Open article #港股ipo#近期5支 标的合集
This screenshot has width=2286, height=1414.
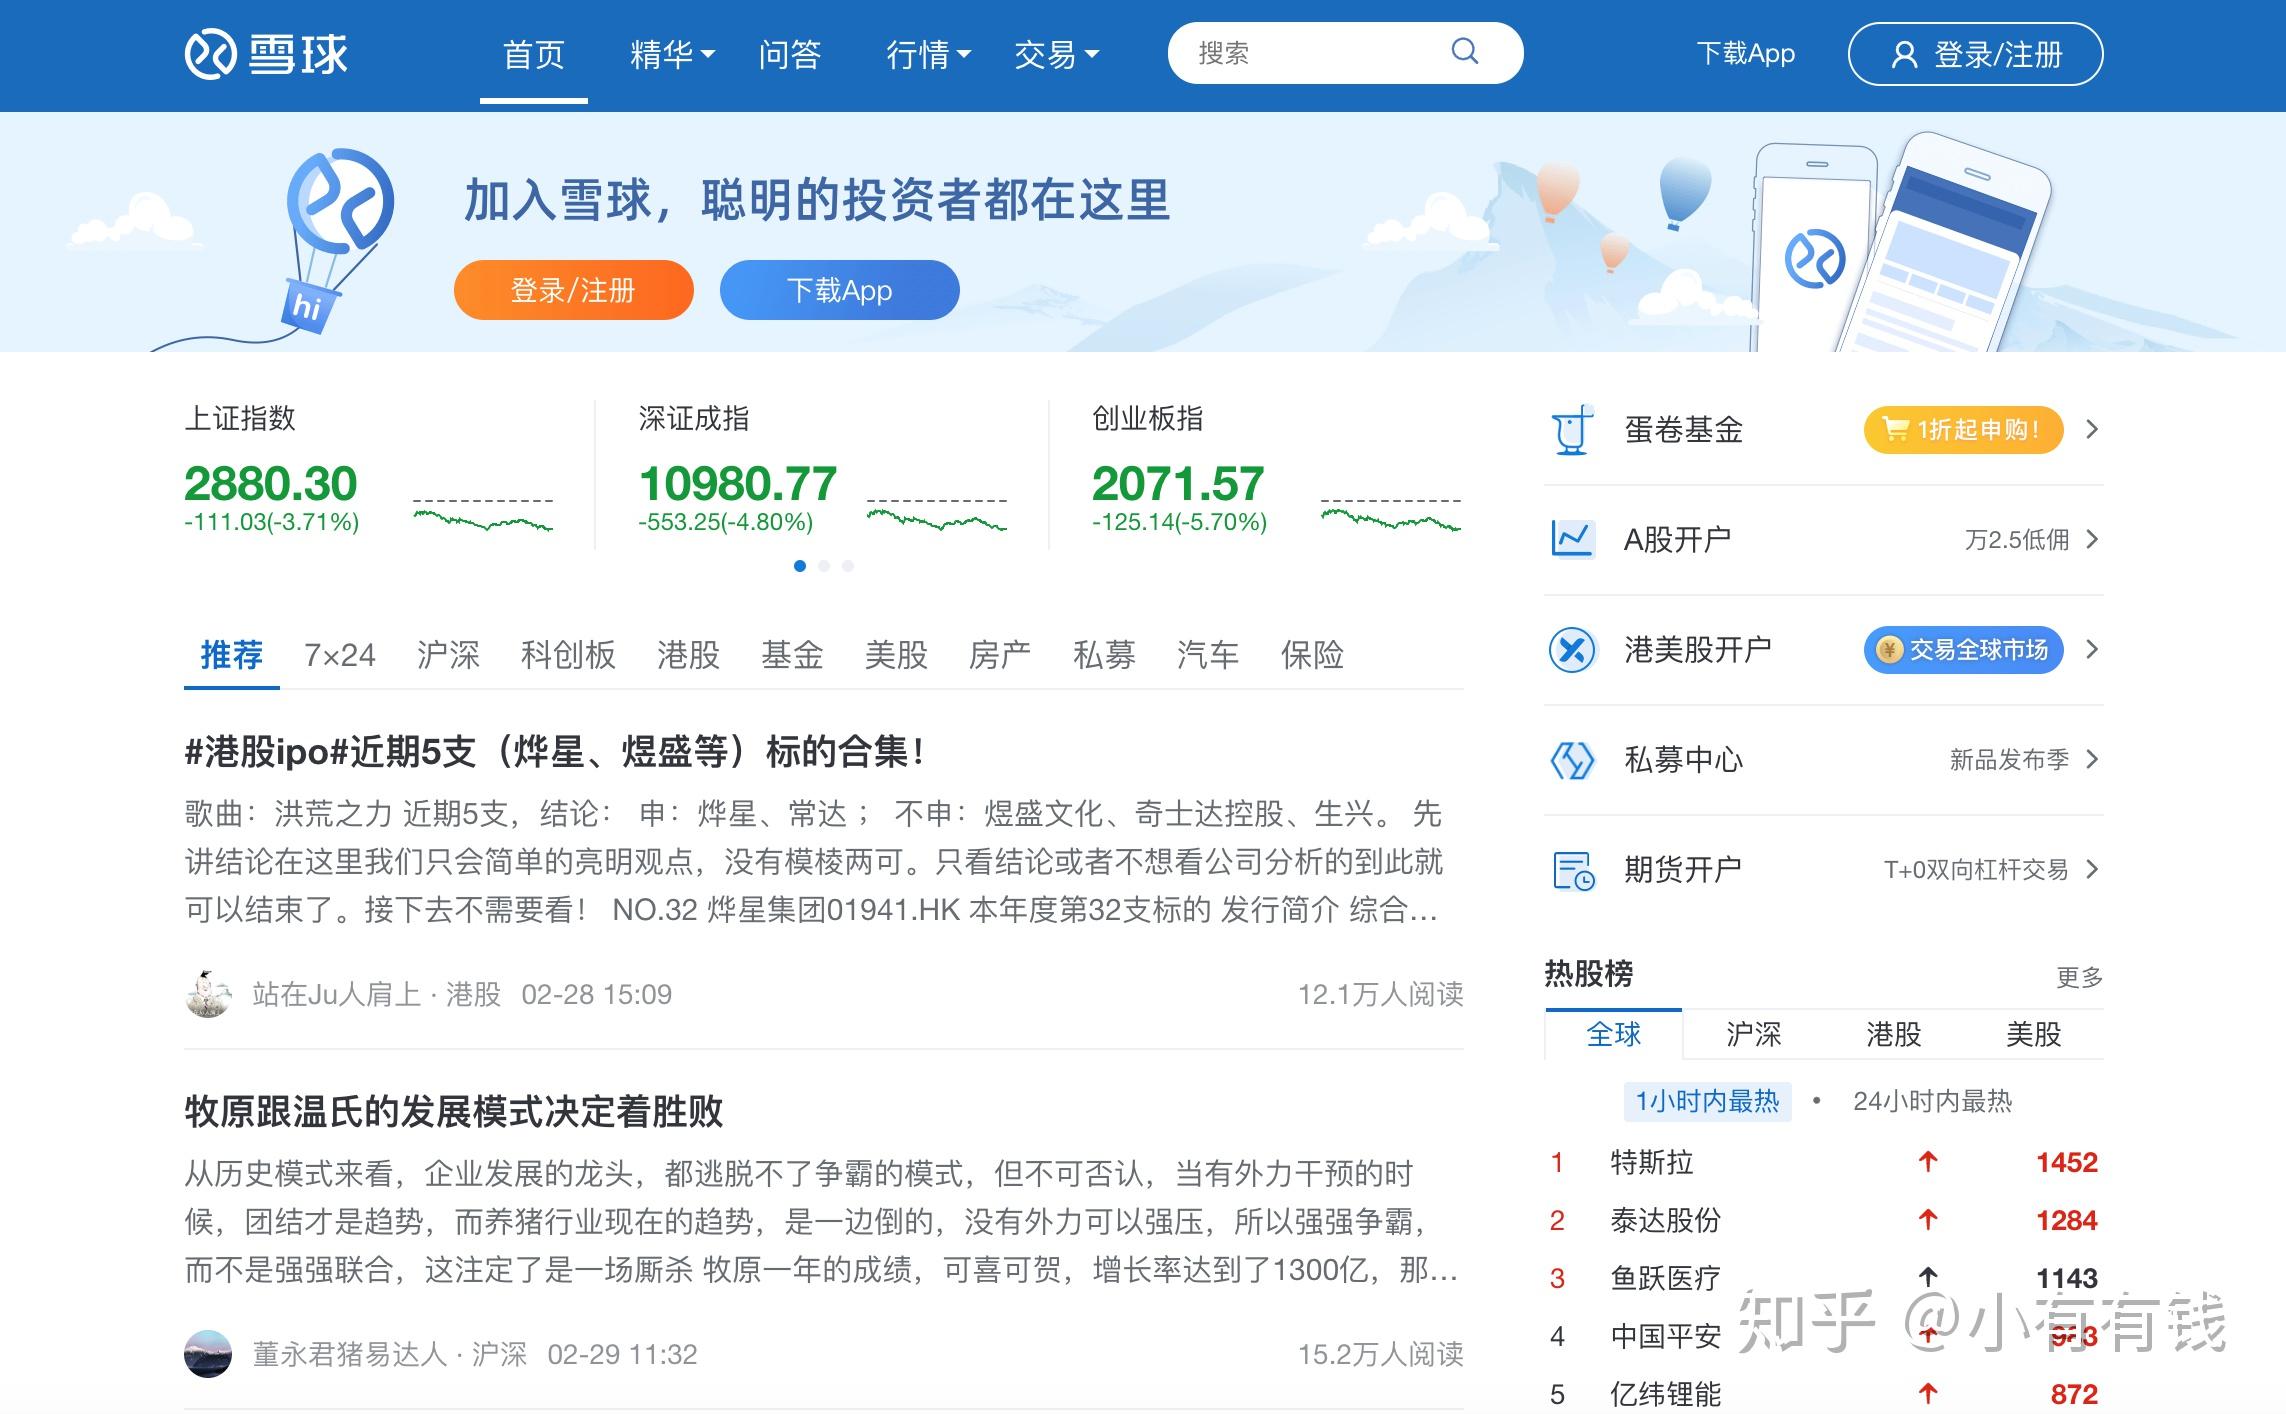point(555,752)
